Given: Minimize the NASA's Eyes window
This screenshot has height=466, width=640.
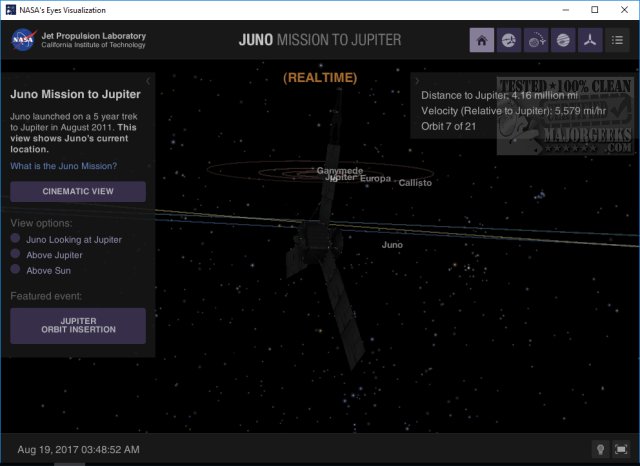Looking at the screenshot, I should coord(566,10).
